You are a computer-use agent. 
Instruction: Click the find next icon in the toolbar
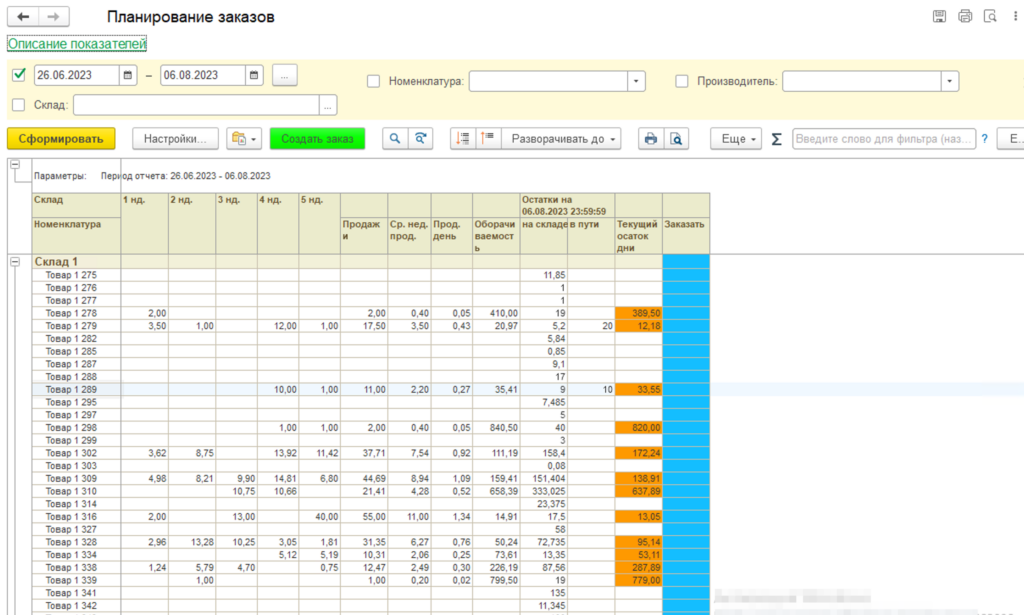pyautogui.click(x=421, y=138)
